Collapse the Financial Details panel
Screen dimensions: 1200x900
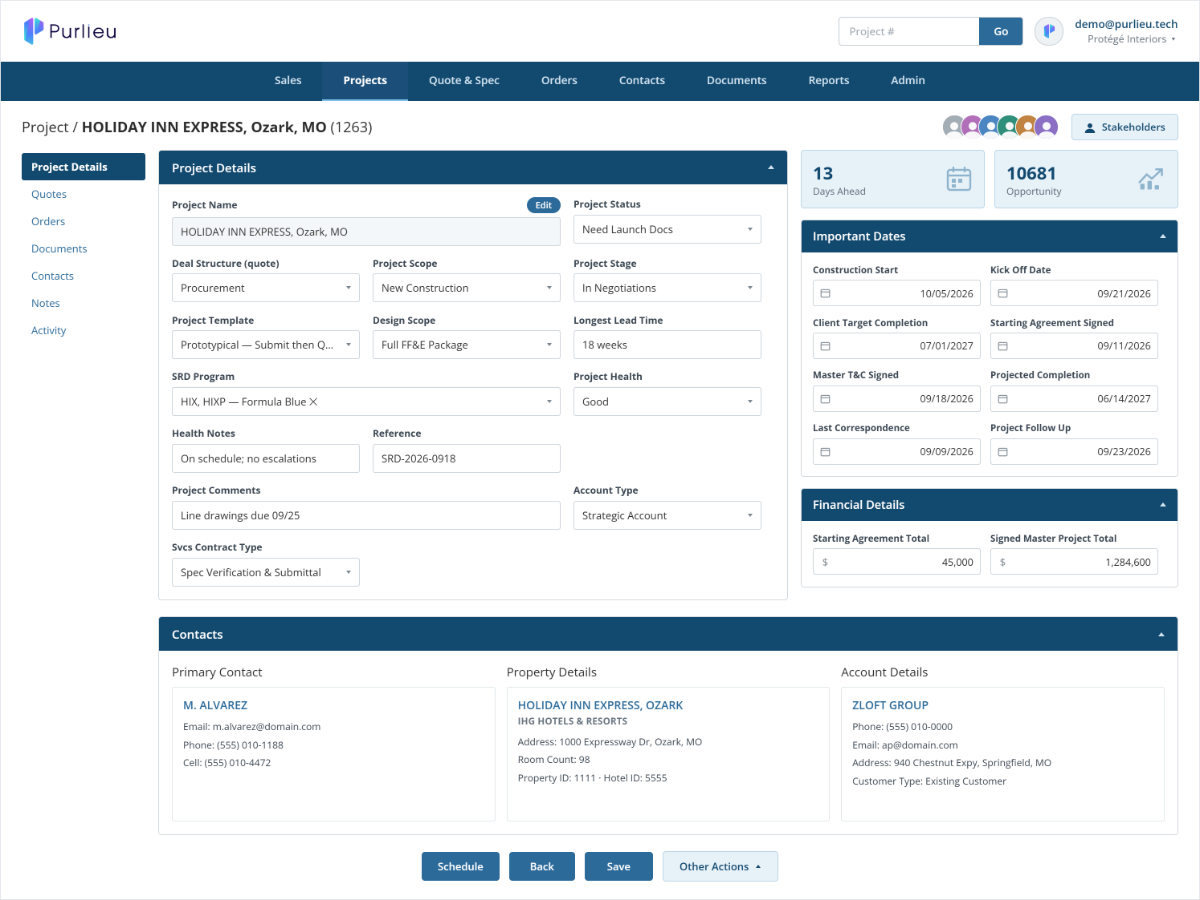pyautogui.click(x=1162, y=505)
